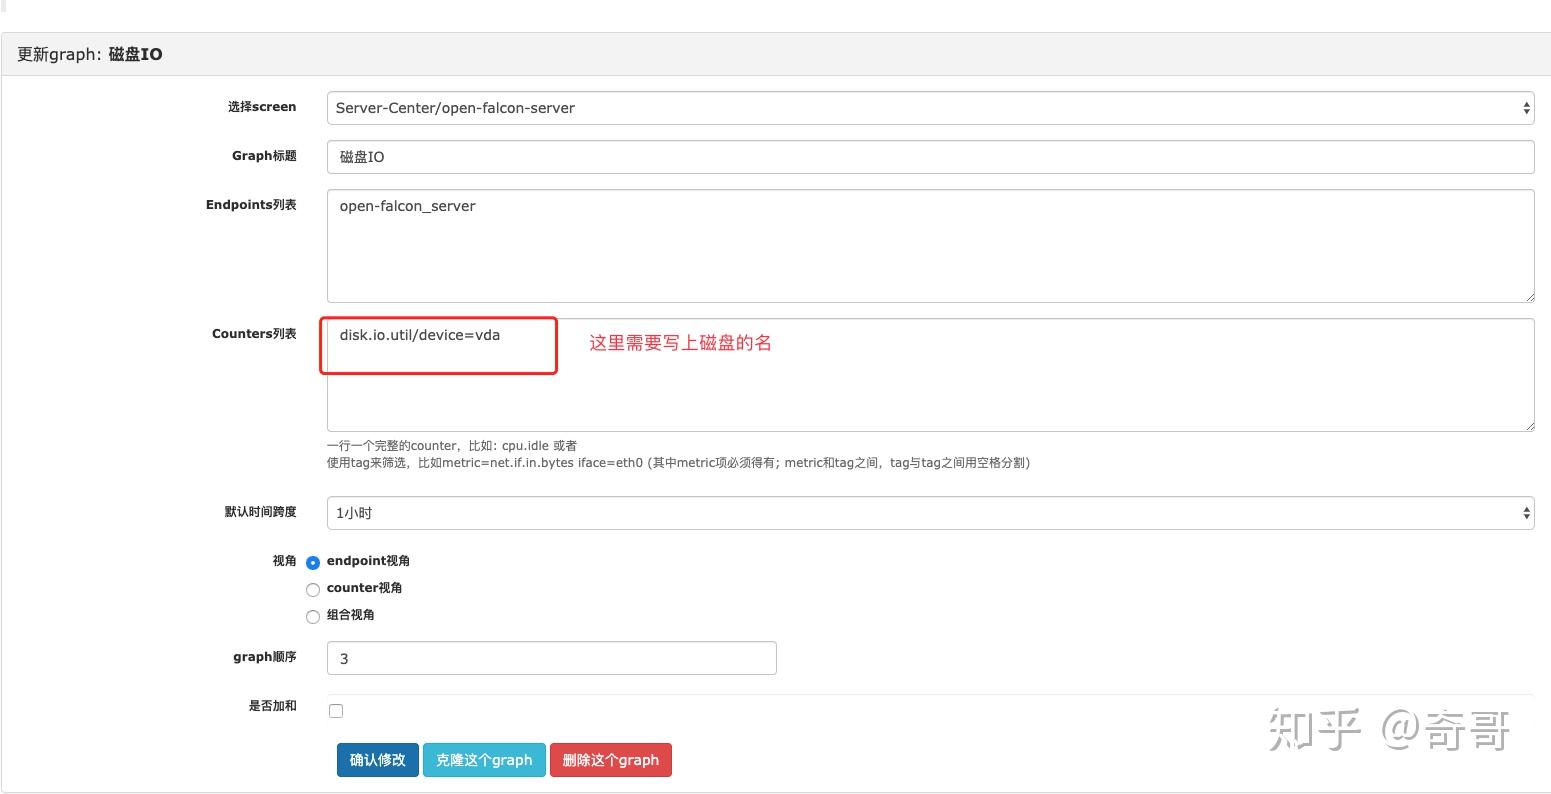Click the Counters textarea resize grip

point(1530,427)
